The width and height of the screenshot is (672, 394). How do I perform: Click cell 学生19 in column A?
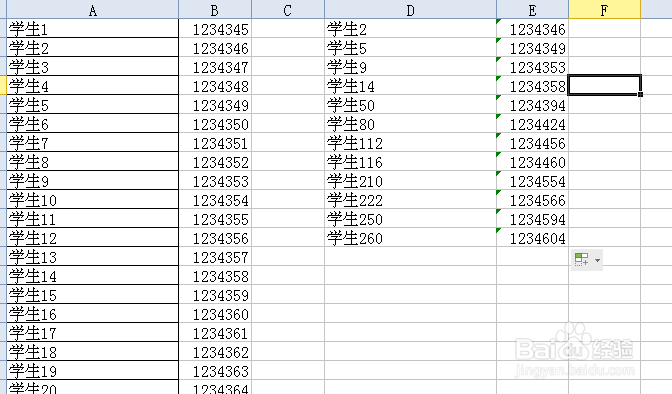[x=93, y=370]
